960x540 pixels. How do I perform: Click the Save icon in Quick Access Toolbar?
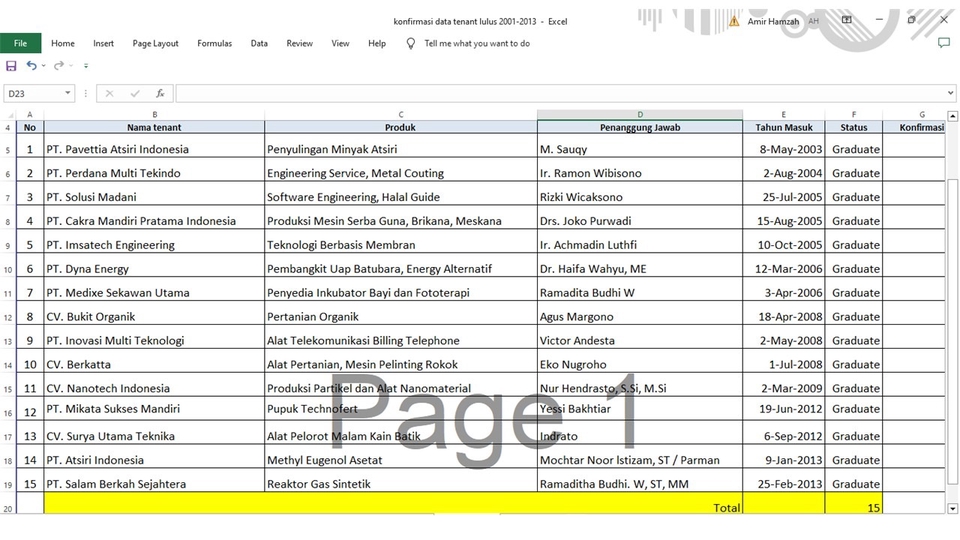pyautogui.click(x=11, y=66)
